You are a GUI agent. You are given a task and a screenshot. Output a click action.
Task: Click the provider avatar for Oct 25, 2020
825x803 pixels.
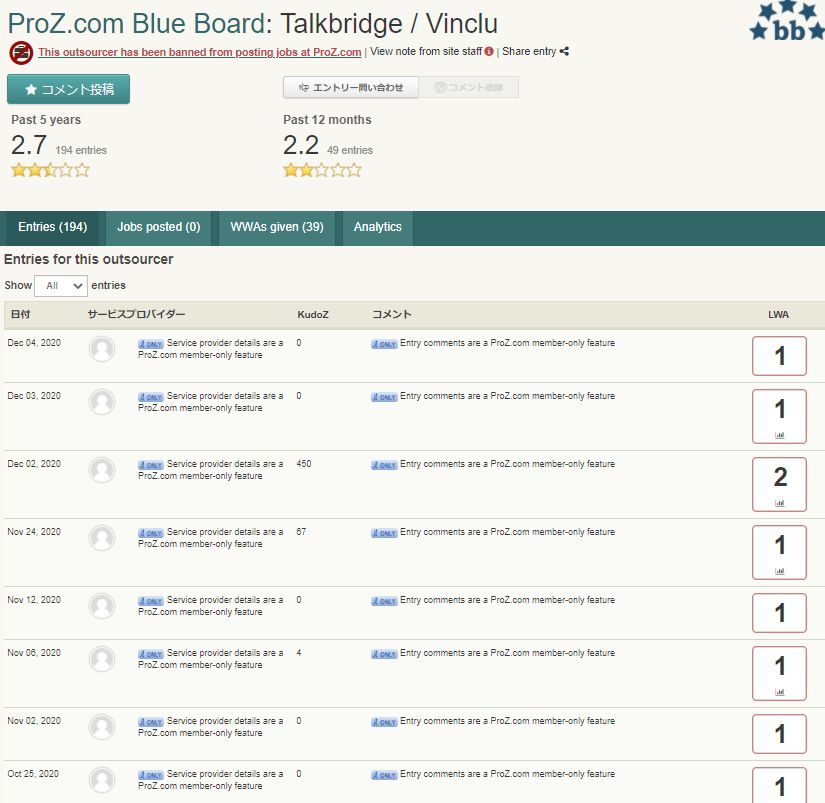click(102, 780)
